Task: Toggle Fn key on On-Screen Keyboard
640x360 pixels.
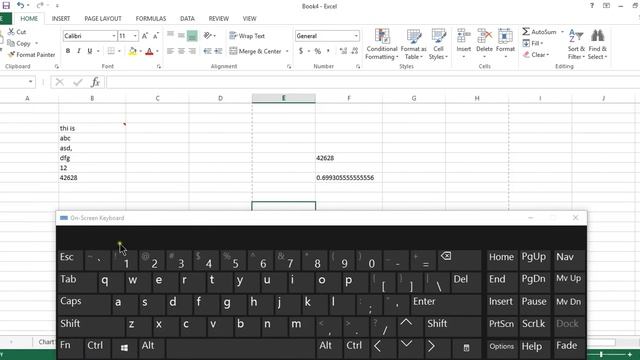Action: coord(70,347)
